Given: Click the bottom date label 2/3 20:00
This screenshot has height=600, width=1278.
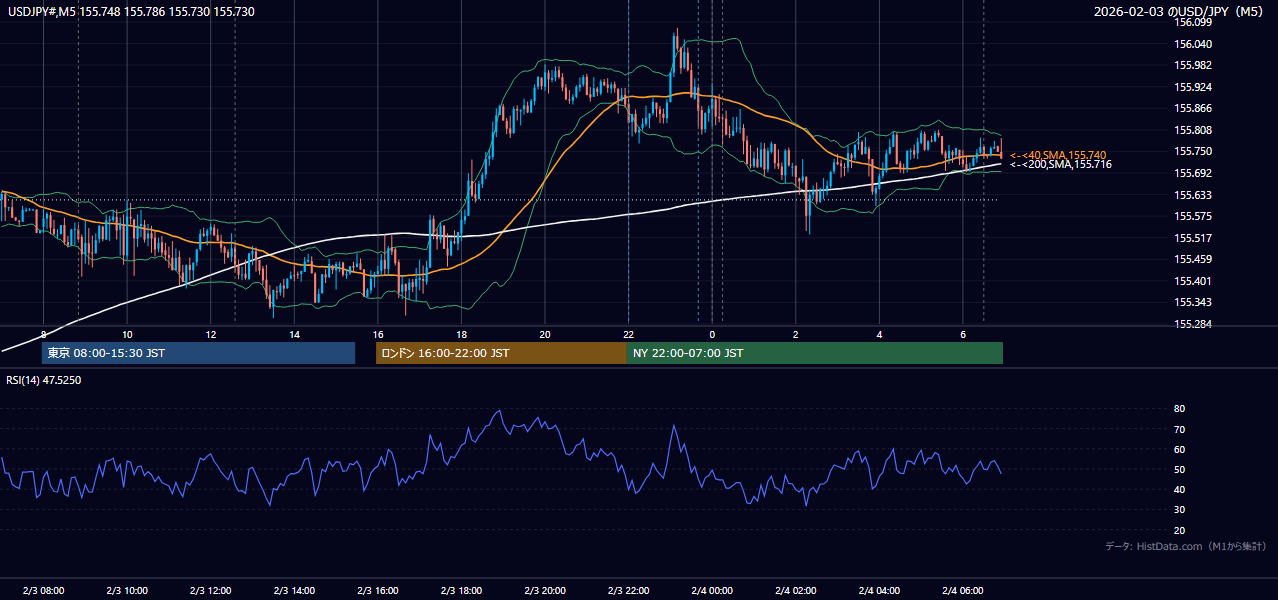Looking at the screenshot, I should coord(545,590).
